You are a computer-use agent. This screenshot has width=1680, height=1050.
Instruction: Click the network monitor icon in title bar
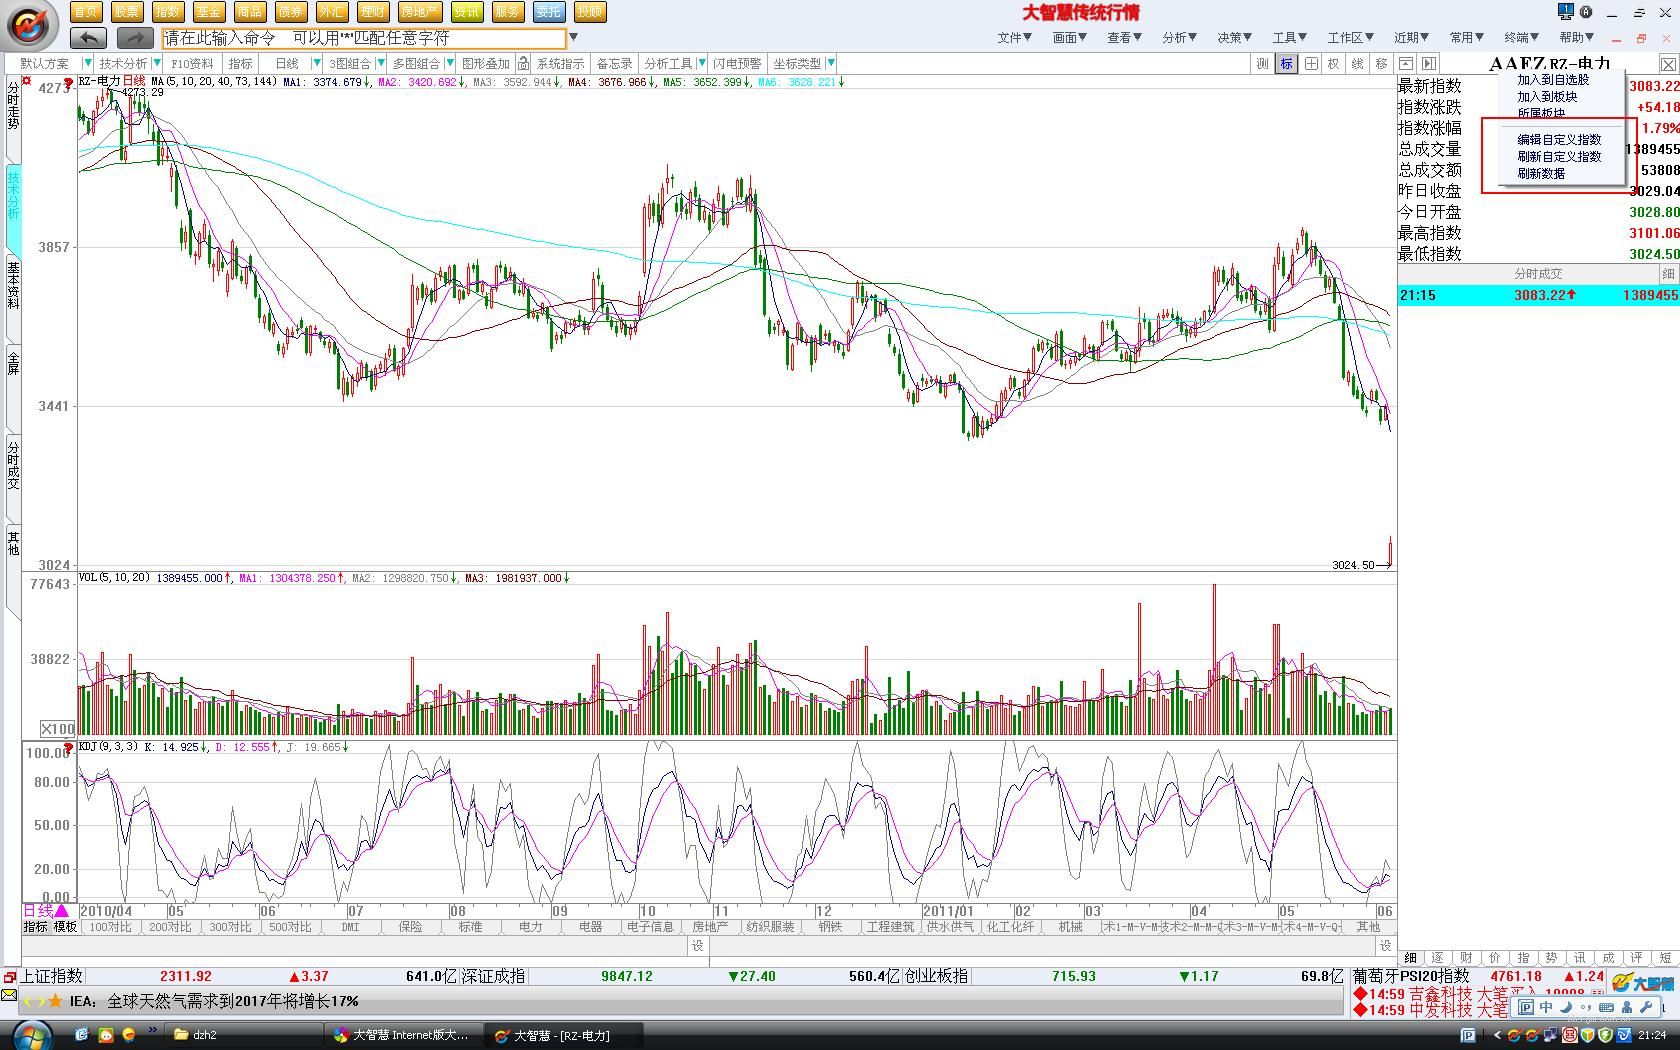tap(1565, 12)
